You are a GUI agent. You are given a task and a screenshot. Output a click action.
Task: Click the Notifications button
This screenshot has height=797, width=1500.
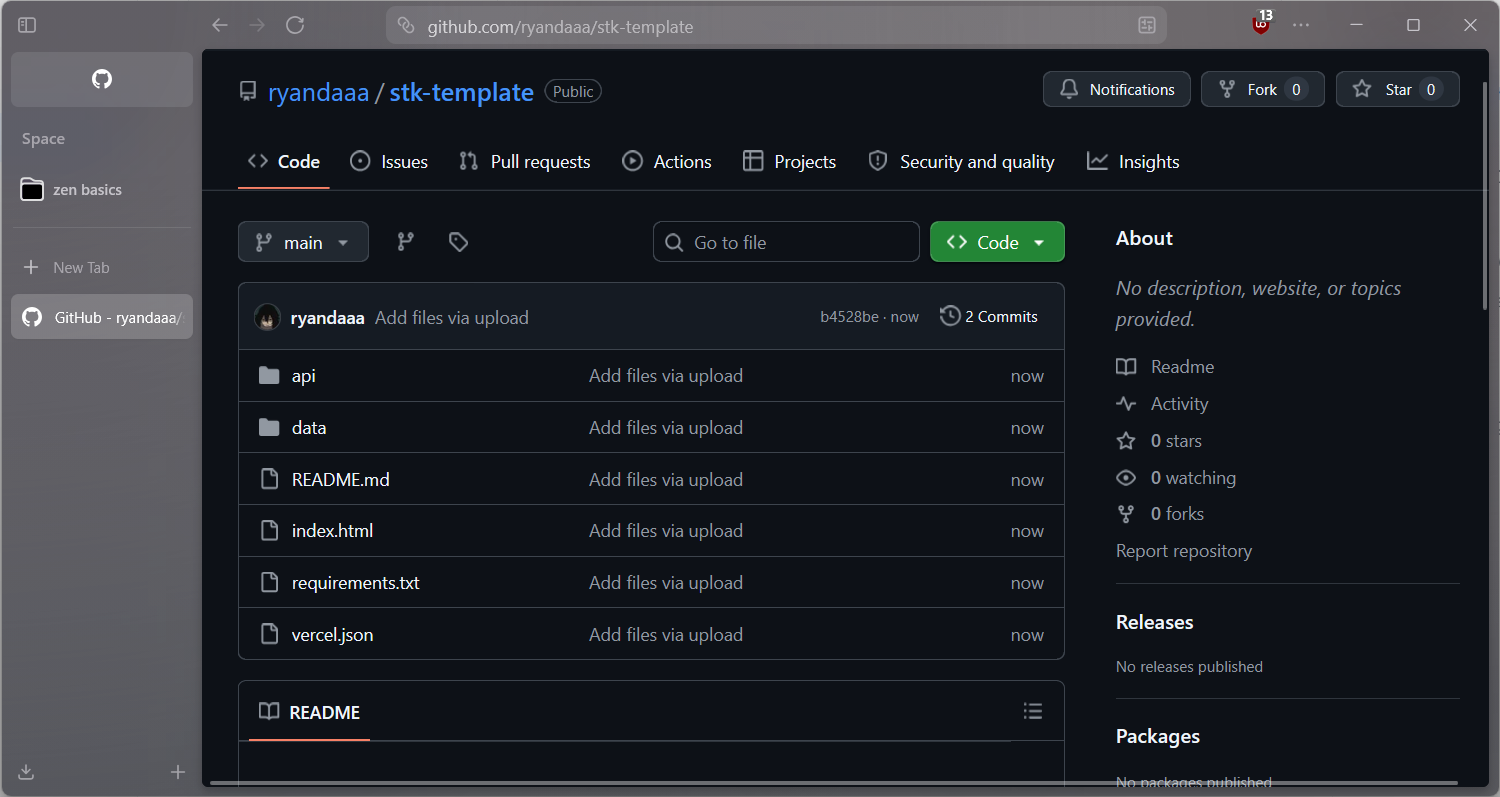pyautogui.click(x=1117, y=89)
